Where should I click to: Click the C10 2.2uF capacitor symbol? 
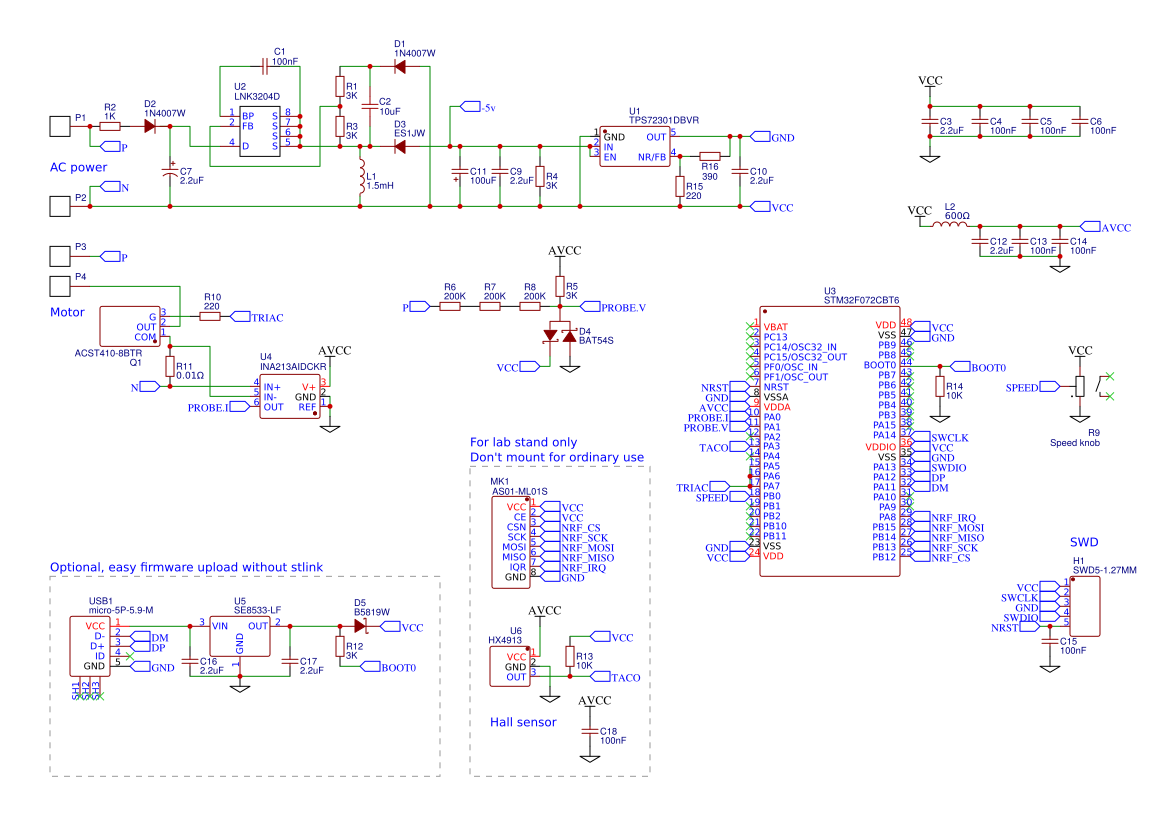(740, 172)
